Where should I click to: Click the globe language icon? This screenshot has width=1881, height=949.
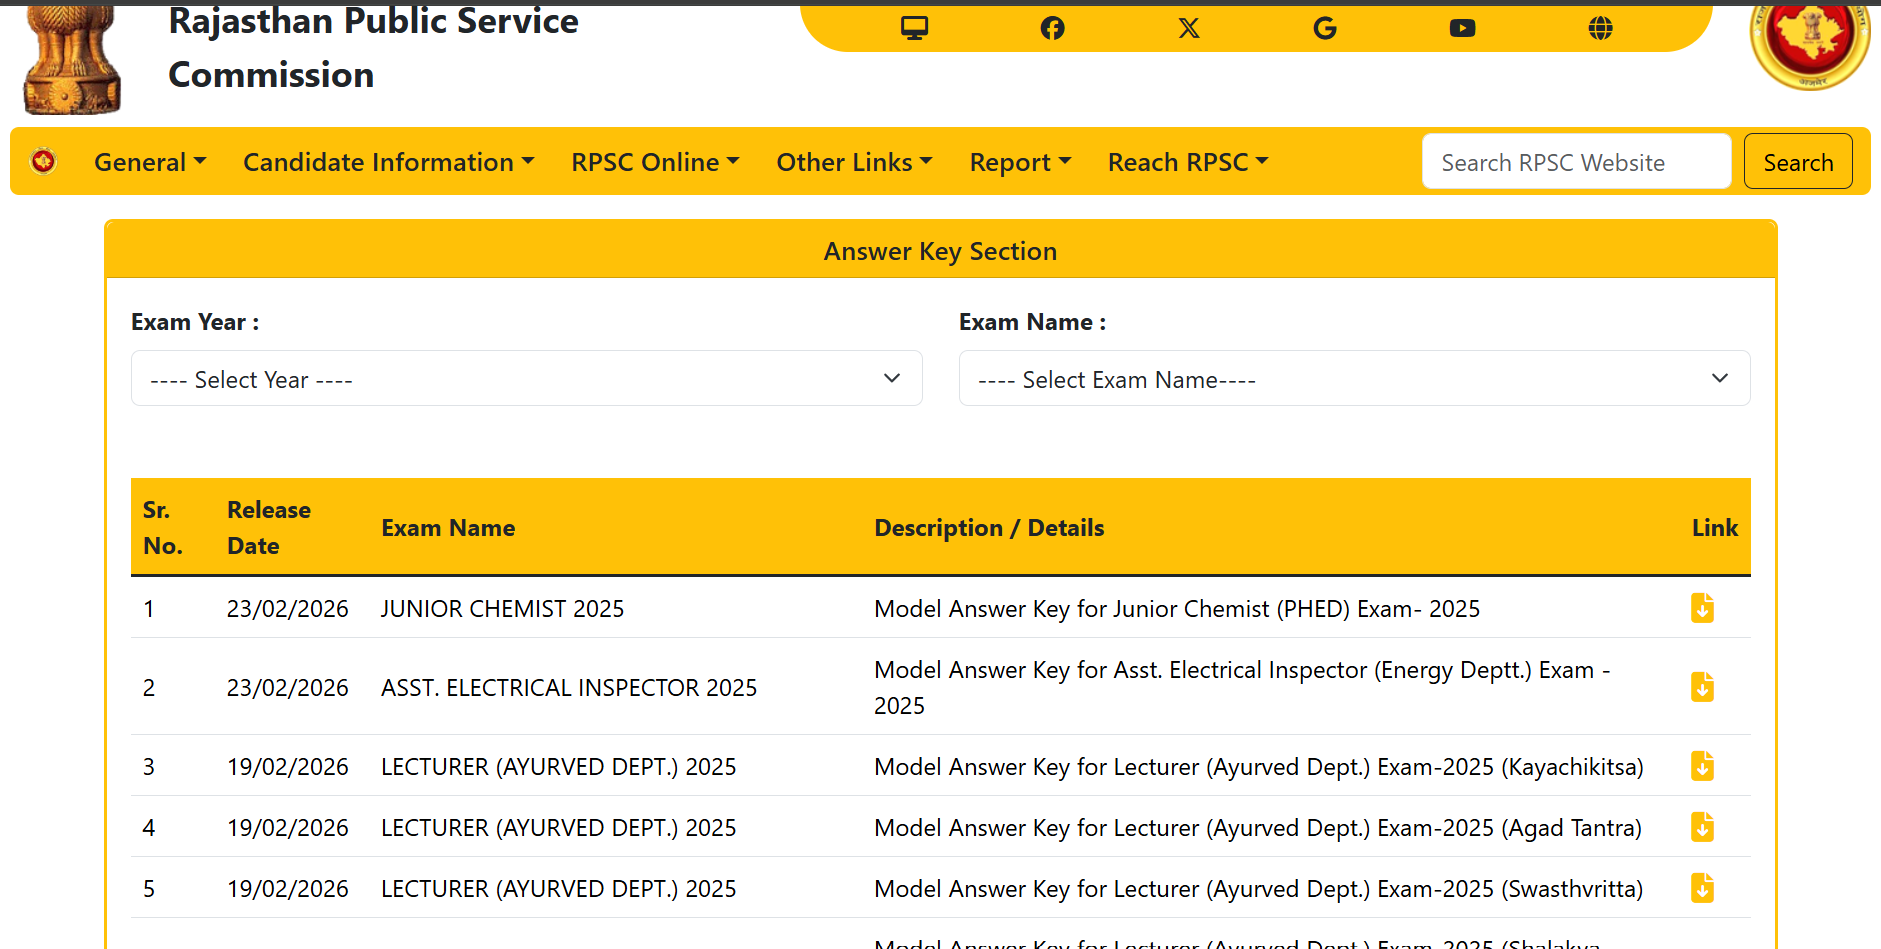[1600, 28]
